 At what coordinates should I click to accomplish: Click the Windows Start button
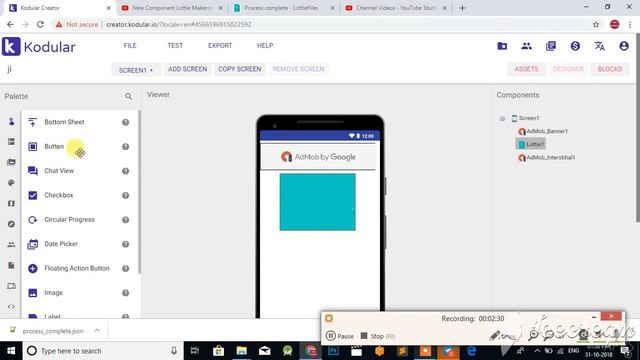point(11,351)
